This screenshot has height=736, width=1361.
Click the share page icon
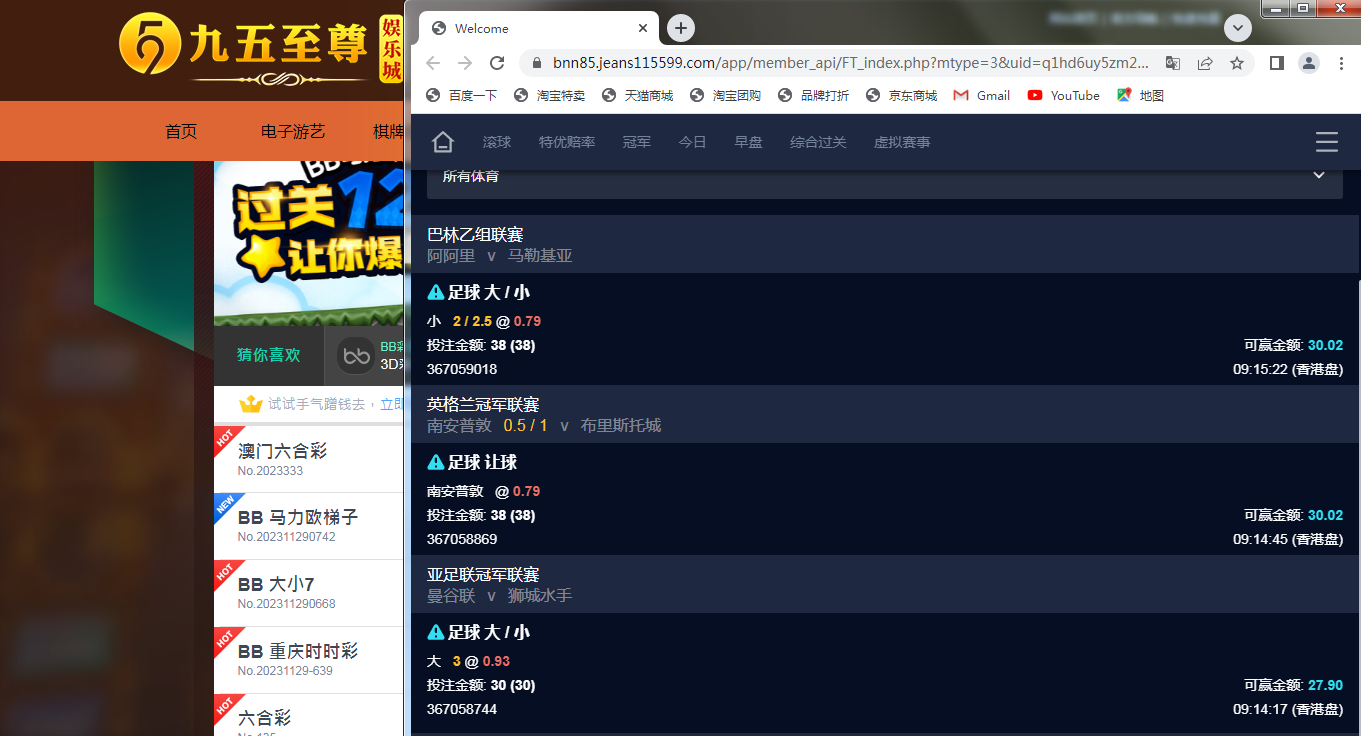click(1205, 63)
